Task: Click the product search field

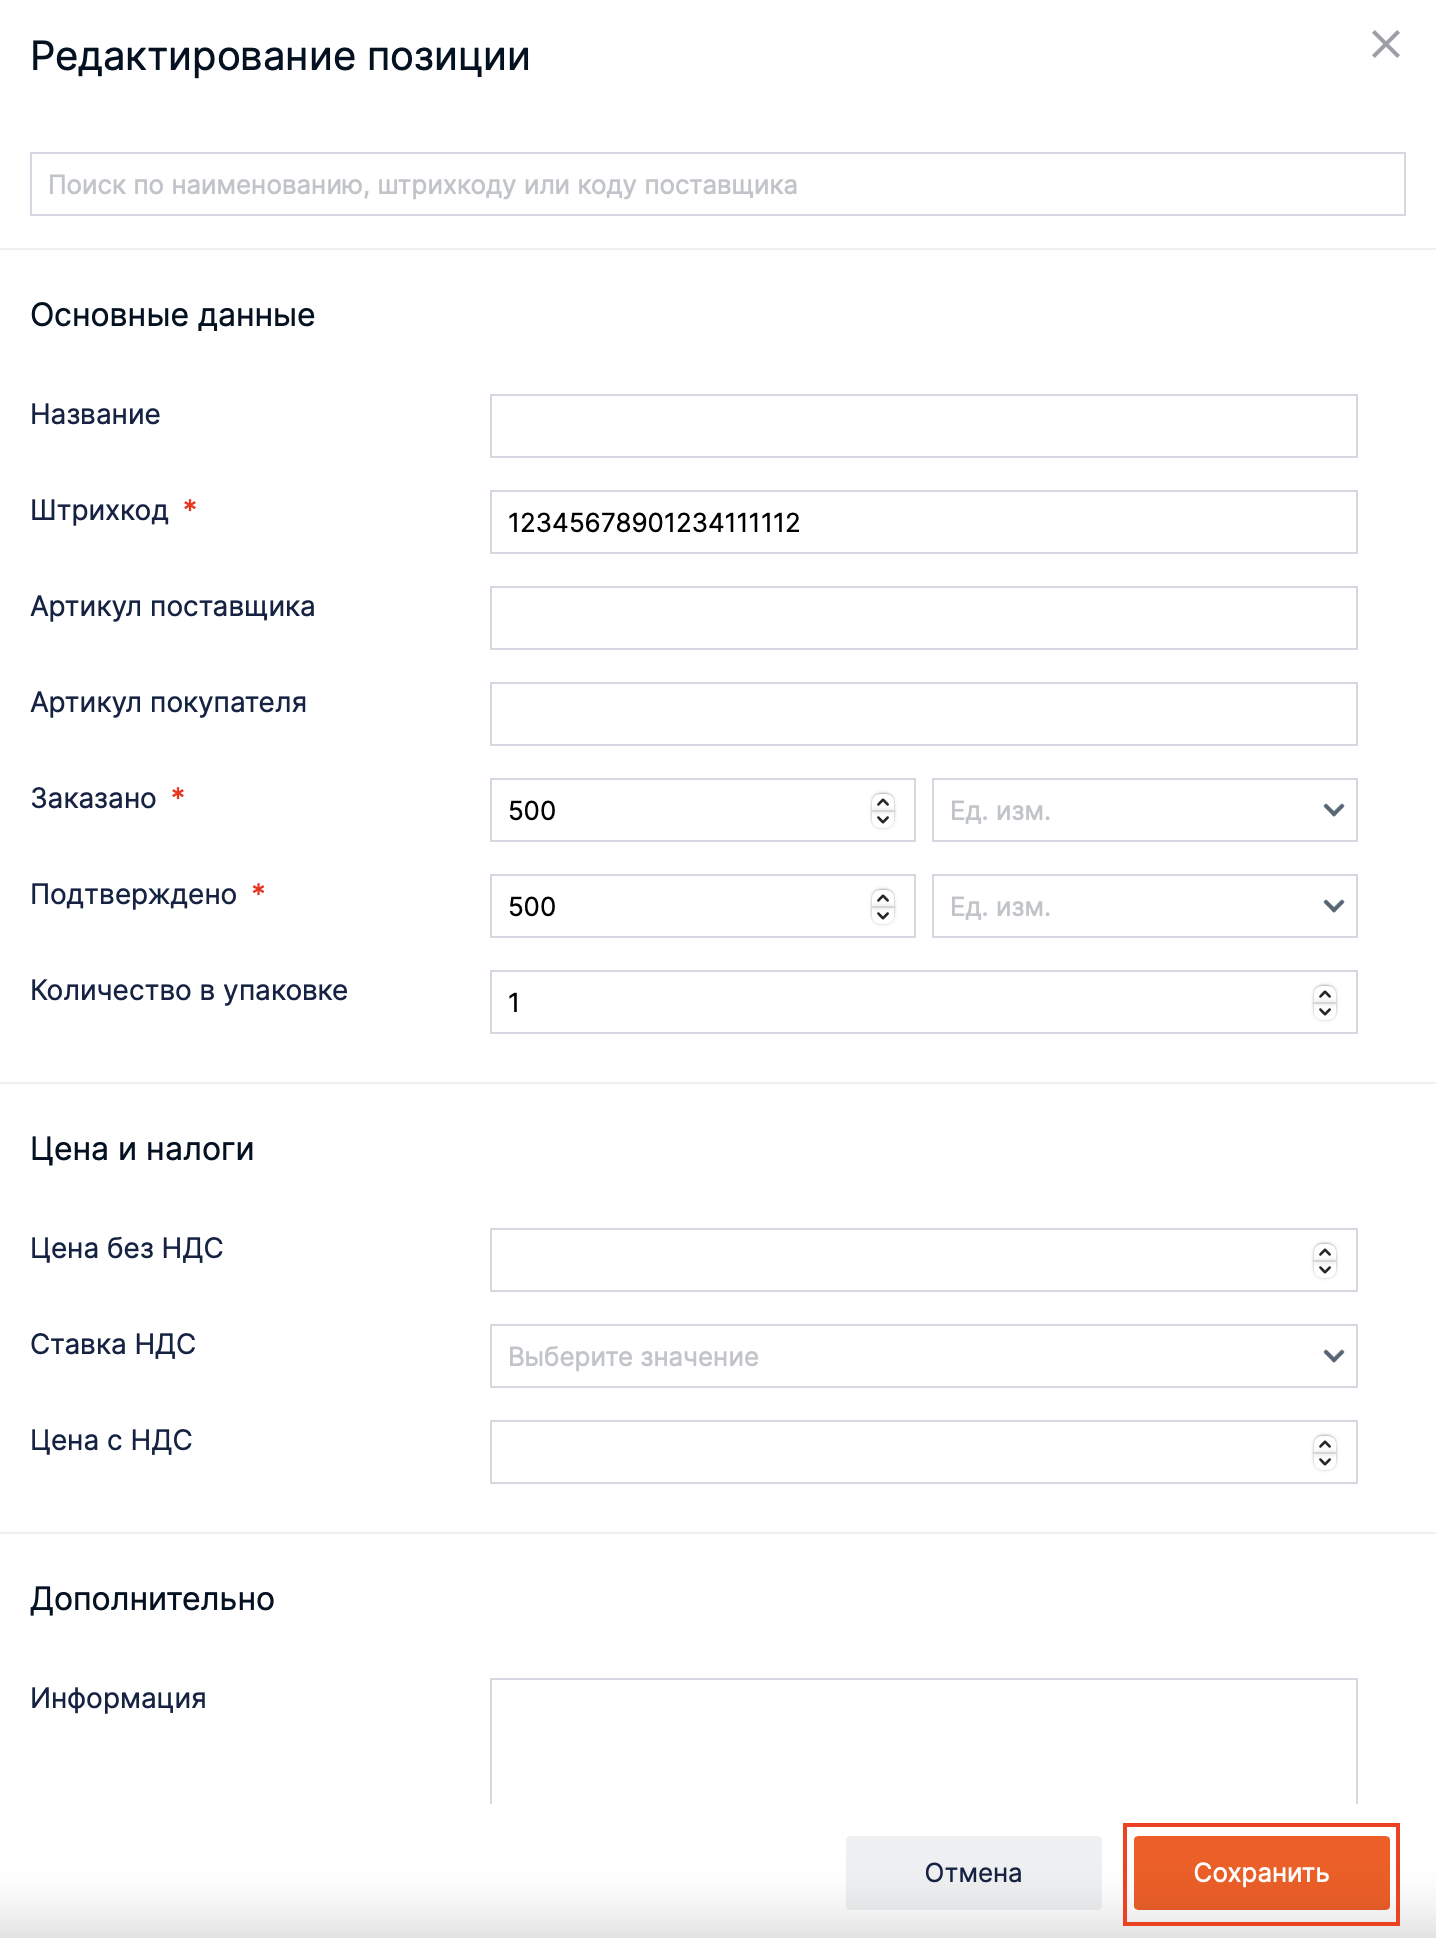Action: (717, 185)
